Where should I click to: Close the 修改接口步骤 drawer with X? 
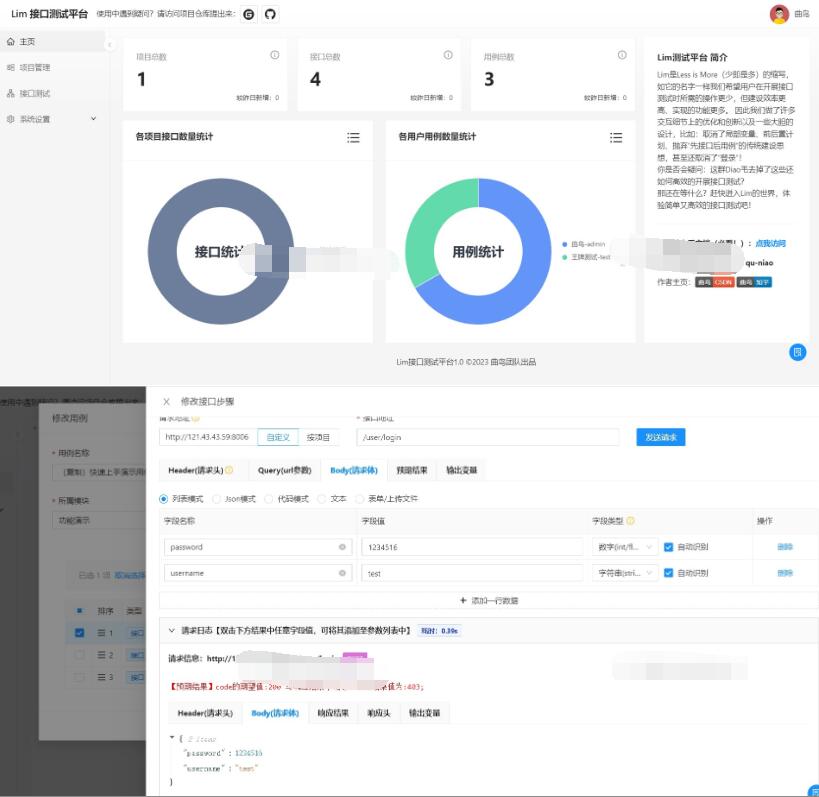tap(166, 401)
